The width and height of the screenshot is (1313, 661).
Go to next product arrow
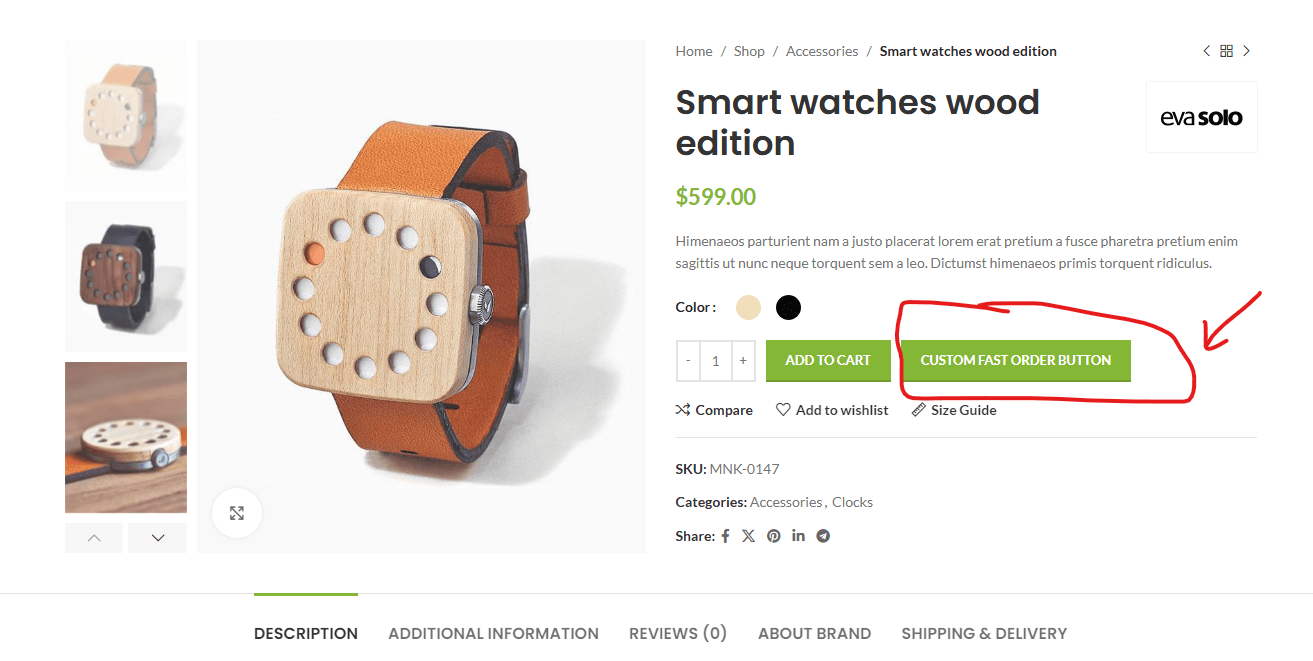point(1246,51)
